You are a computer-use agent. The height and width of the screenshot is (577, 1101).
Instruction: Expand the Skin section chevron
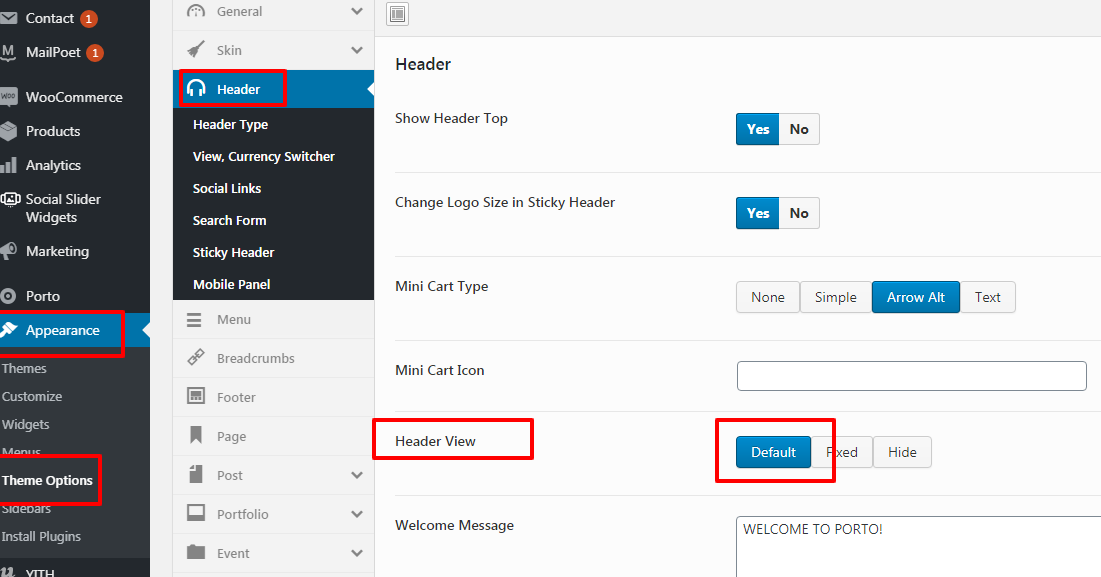tap(357, 50)
